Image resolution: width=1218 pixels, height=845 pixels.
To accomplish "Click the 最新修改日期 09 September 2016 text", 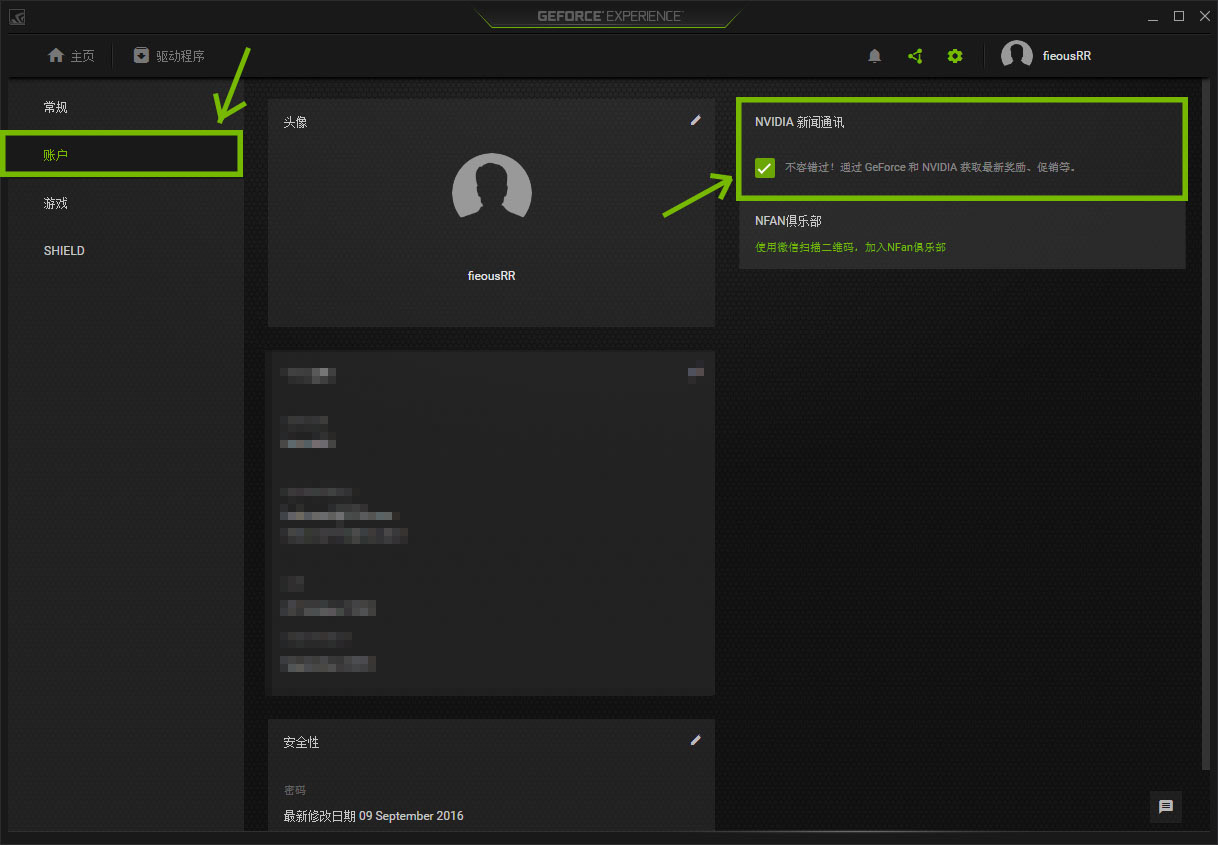I will coord(373,816).
